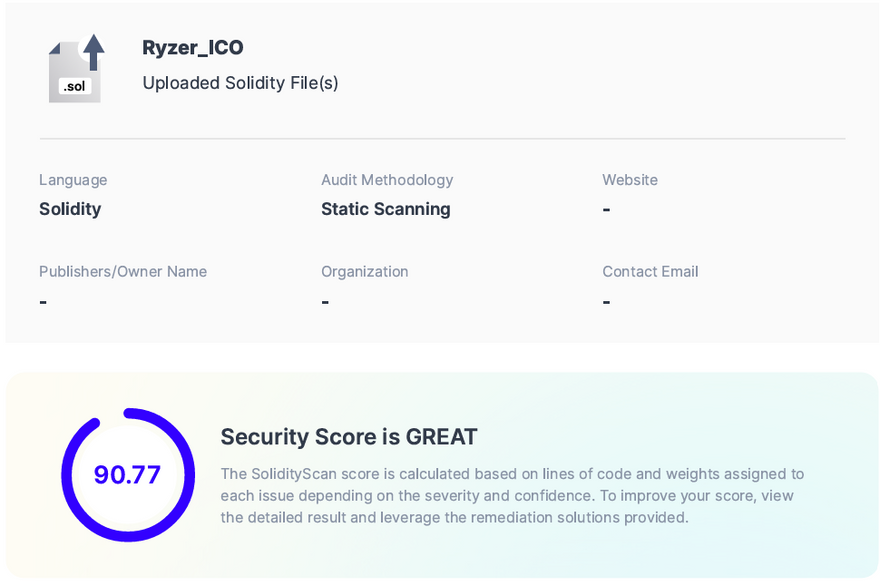880x585 pixels.
Task: Click the Website label
Action: click(630, 180)
